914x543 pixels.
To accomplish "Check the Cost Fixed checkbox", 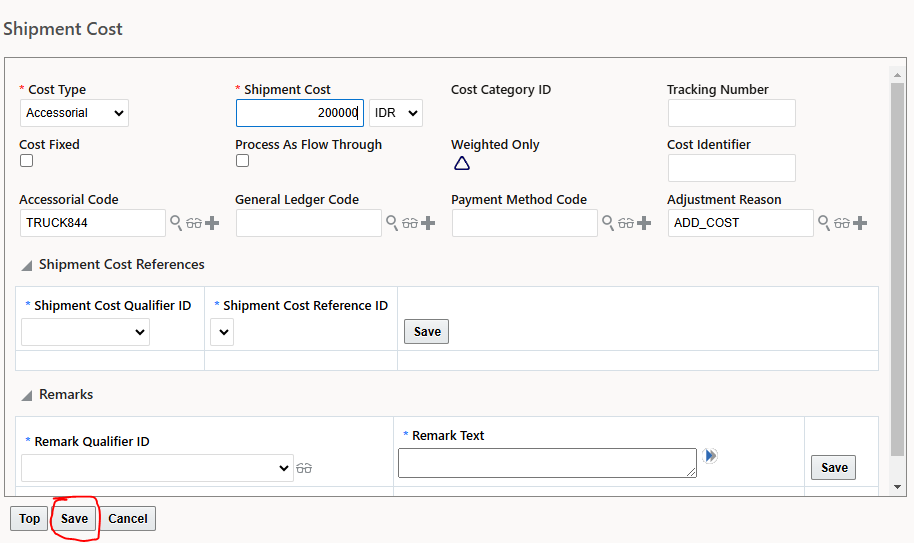I will (x=26, y=160).
